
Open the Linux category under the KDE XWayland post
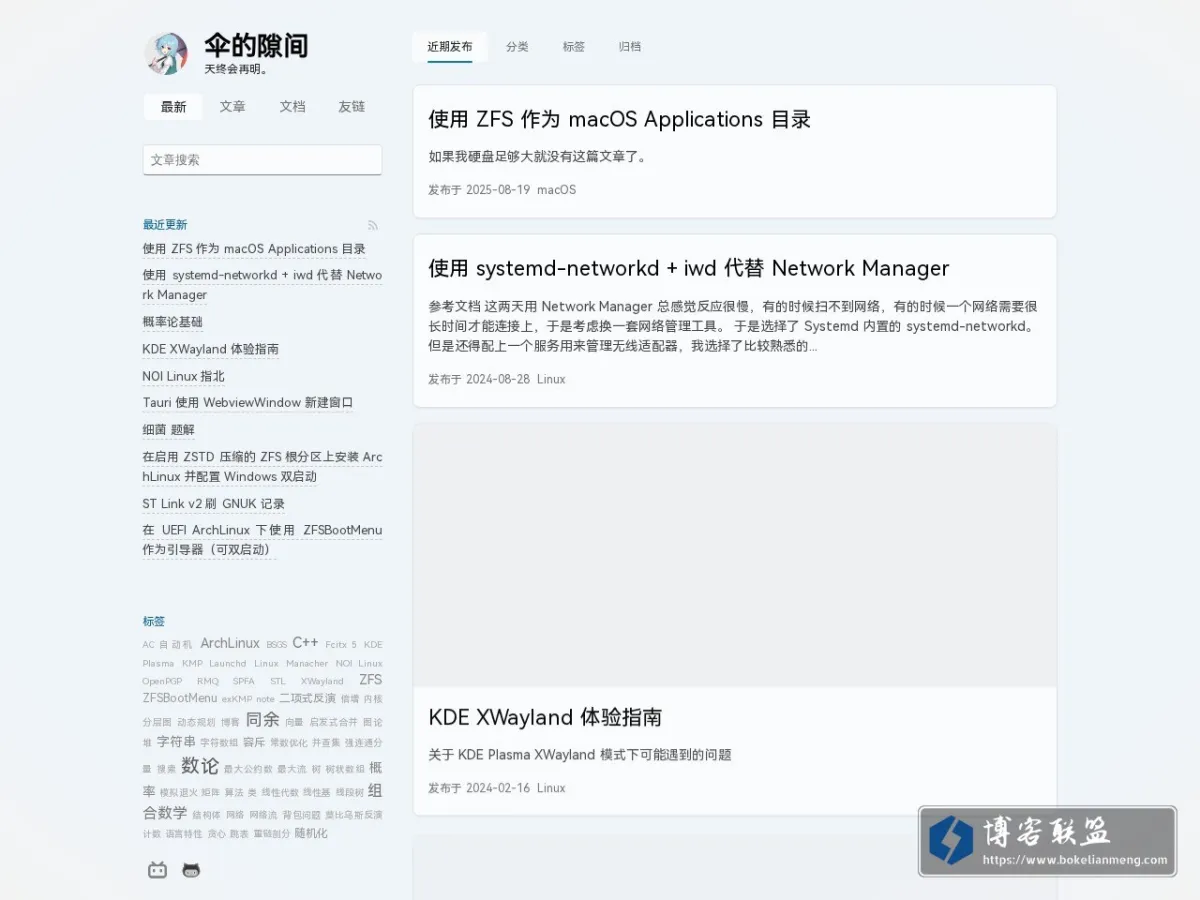coord(551,788)
